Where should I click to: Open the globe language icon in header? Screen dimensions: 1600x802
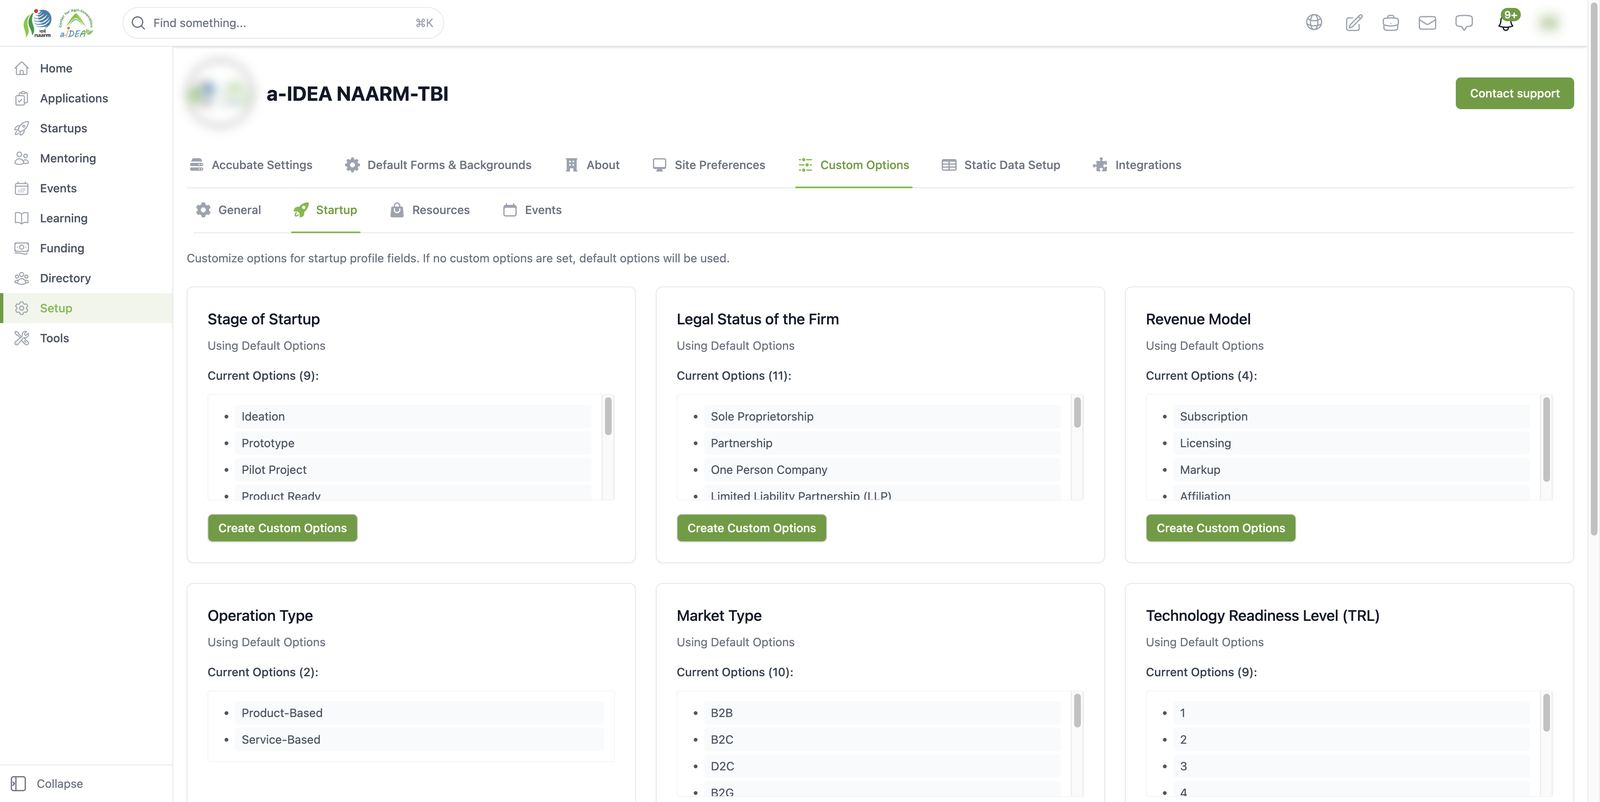click(1314, 22)
